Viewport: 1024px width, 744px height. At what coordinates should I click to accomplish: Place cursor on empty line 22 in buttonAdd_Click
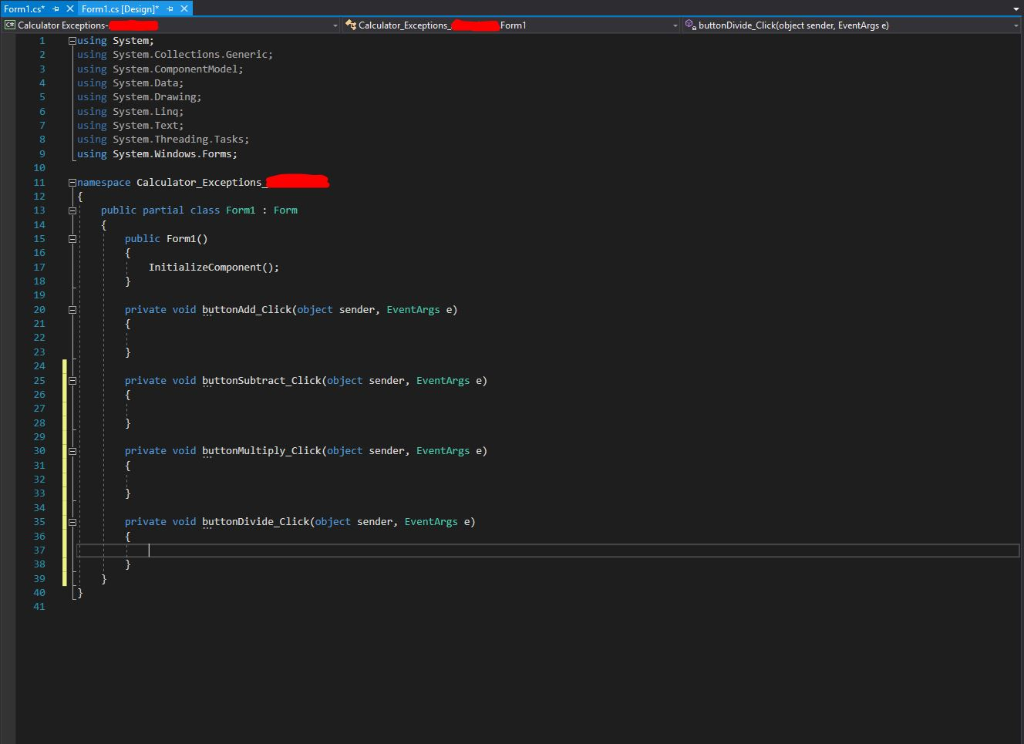[547, 338]
